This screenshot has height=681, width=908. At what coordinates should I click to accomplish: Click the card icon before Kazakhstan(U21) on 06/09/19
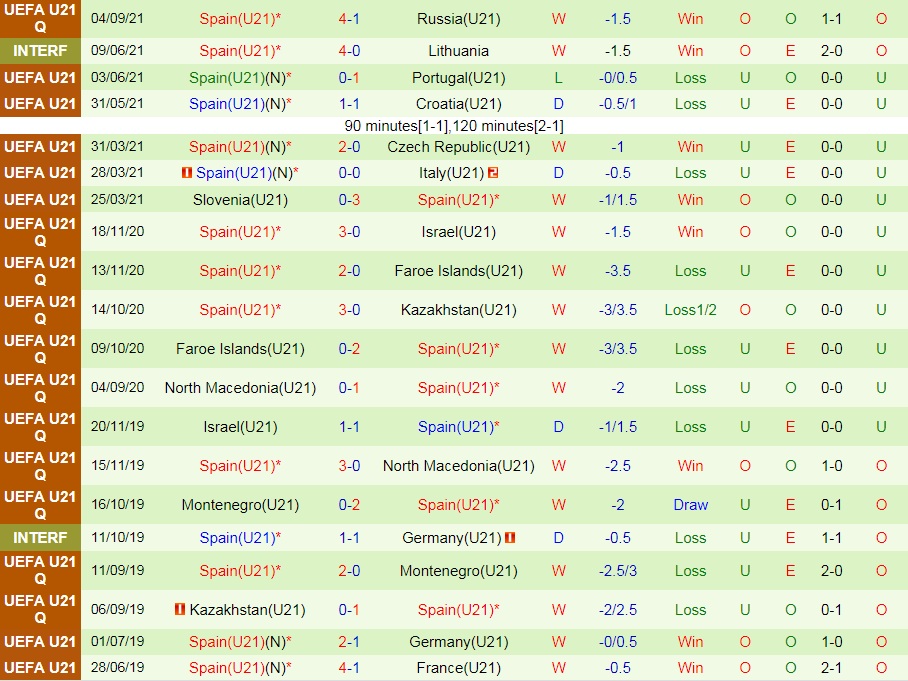tap(180, 609)
